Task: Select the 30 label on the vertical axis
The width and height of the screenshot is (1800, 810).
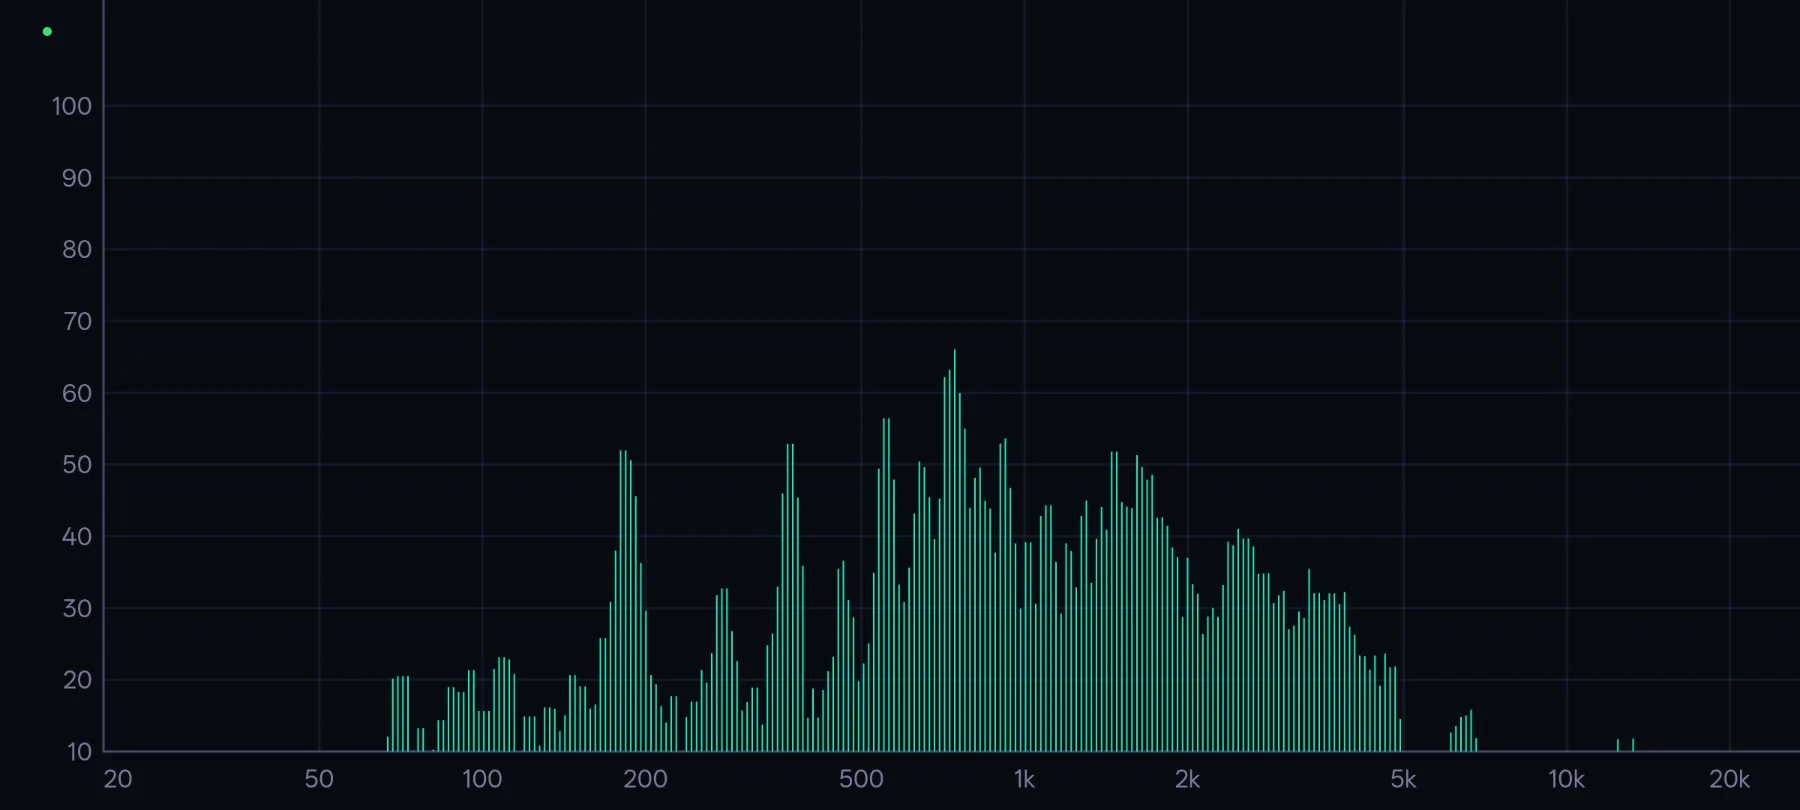Action: [x=77, y=608]
